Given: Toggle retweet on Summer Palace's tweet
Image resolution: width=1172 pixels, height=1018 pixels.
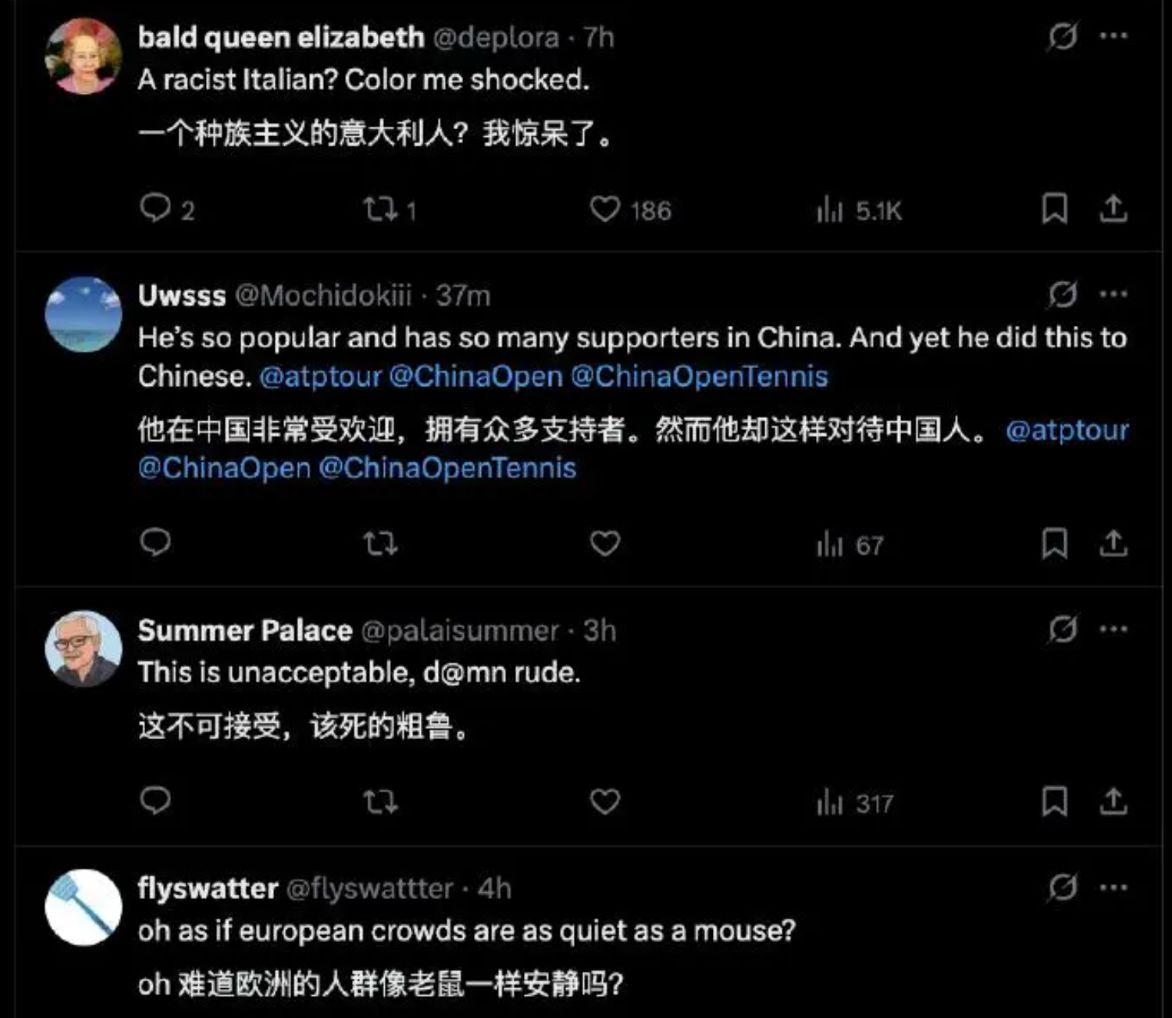Looking at the screenshot, I should (380, 803).
